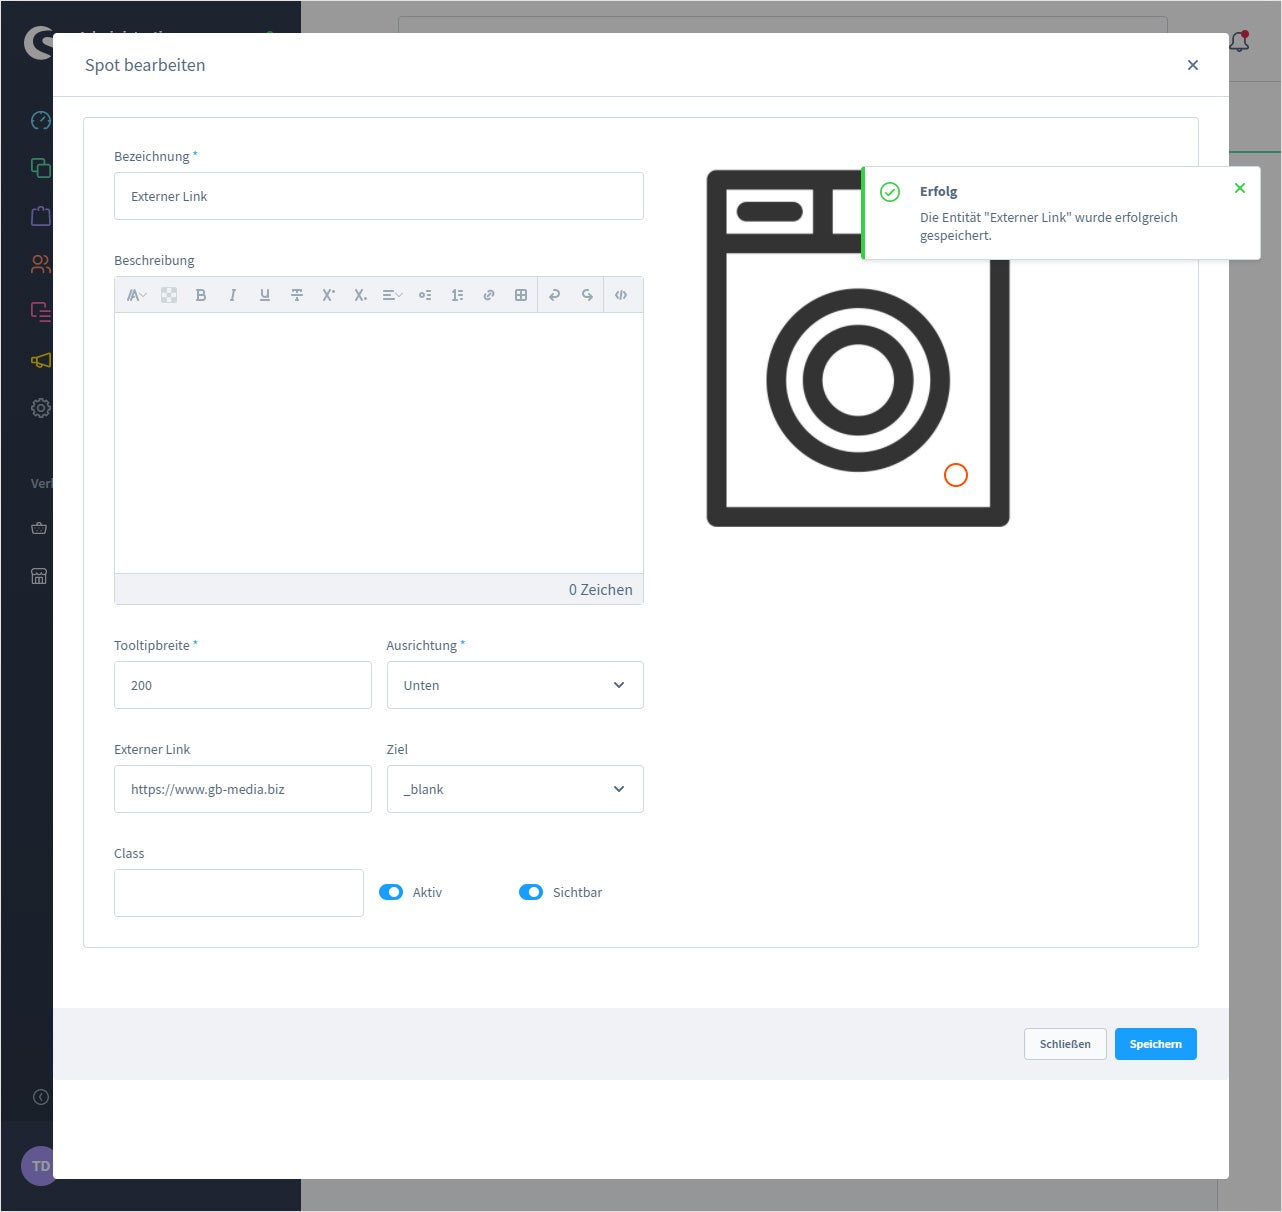Click the orange spot marker on image
This screenshot has height=1212, width=1282.
coord(956,475)
